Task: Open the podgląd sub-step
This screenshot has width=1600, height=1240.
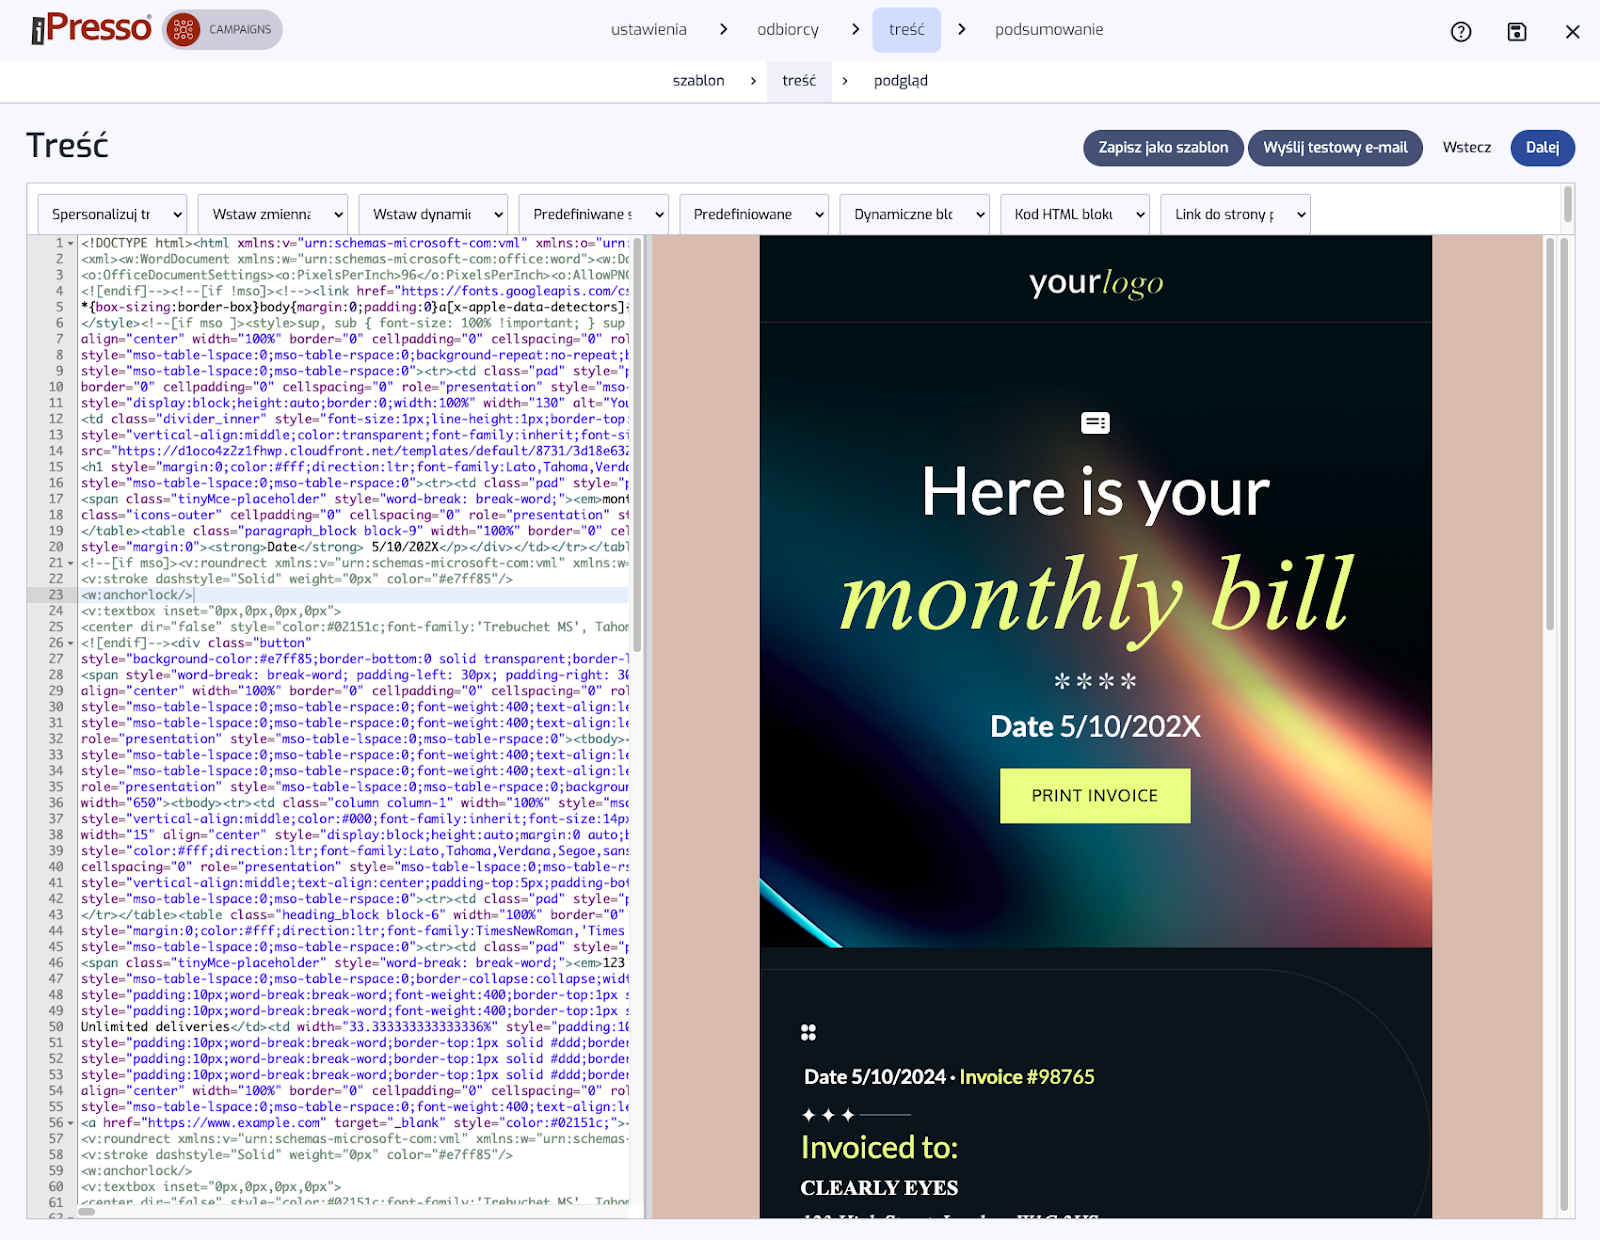Action: point(901,81)
